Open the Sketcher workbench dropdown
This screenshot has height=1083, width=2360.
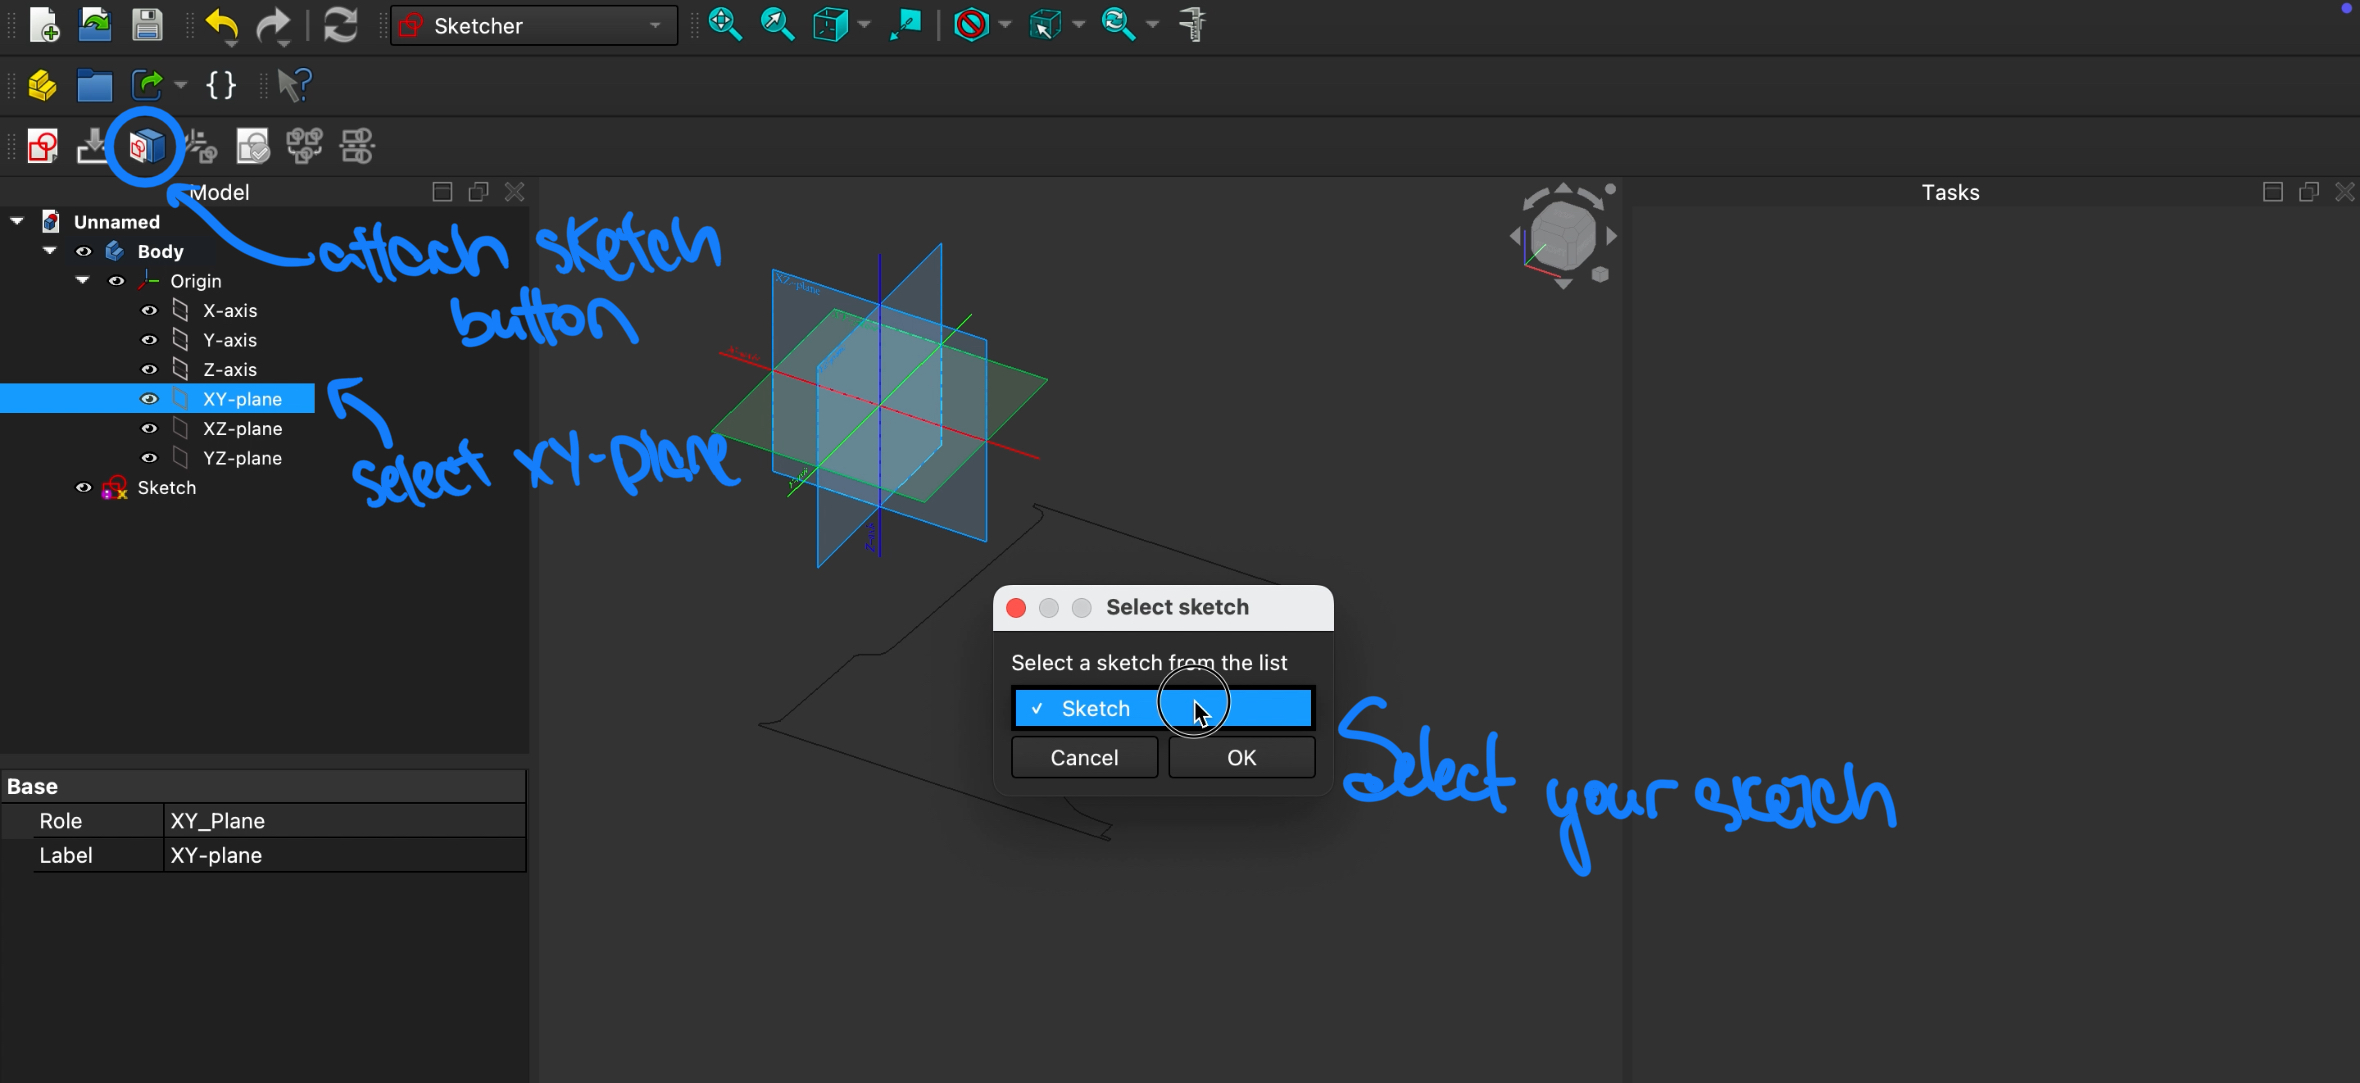(534, 26)
